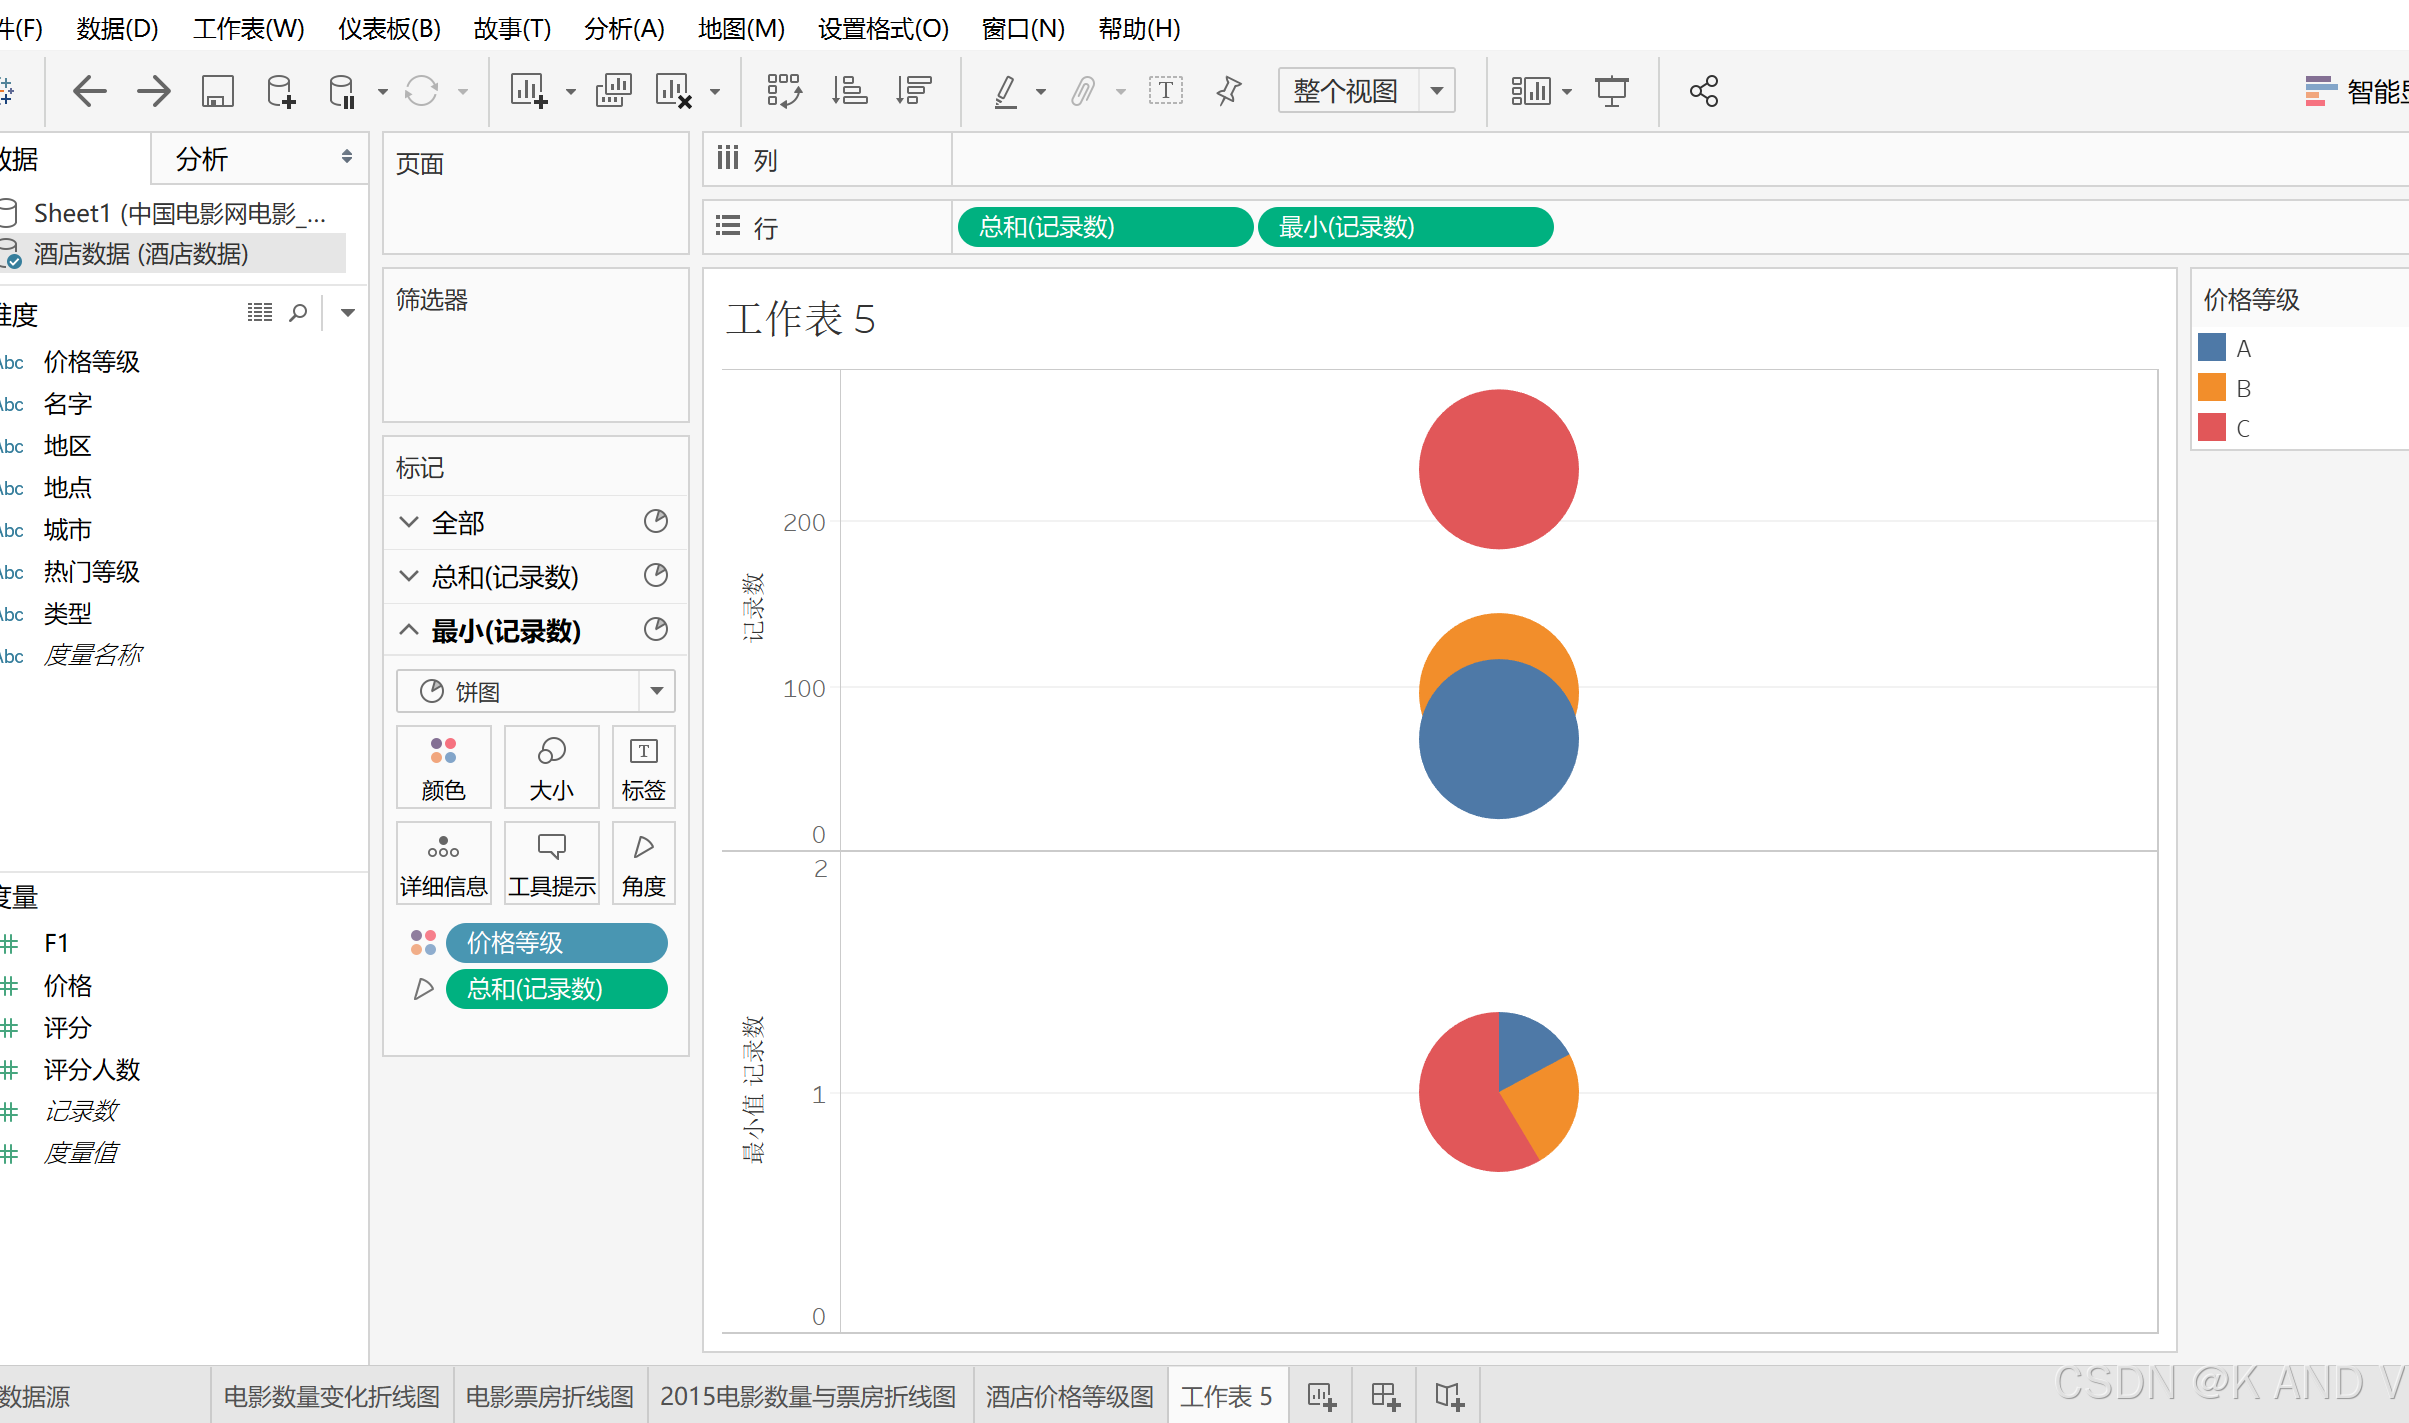Collapse the 最小(记录数) marks section
The image size is (2409, 1423).
pos(409,630)
